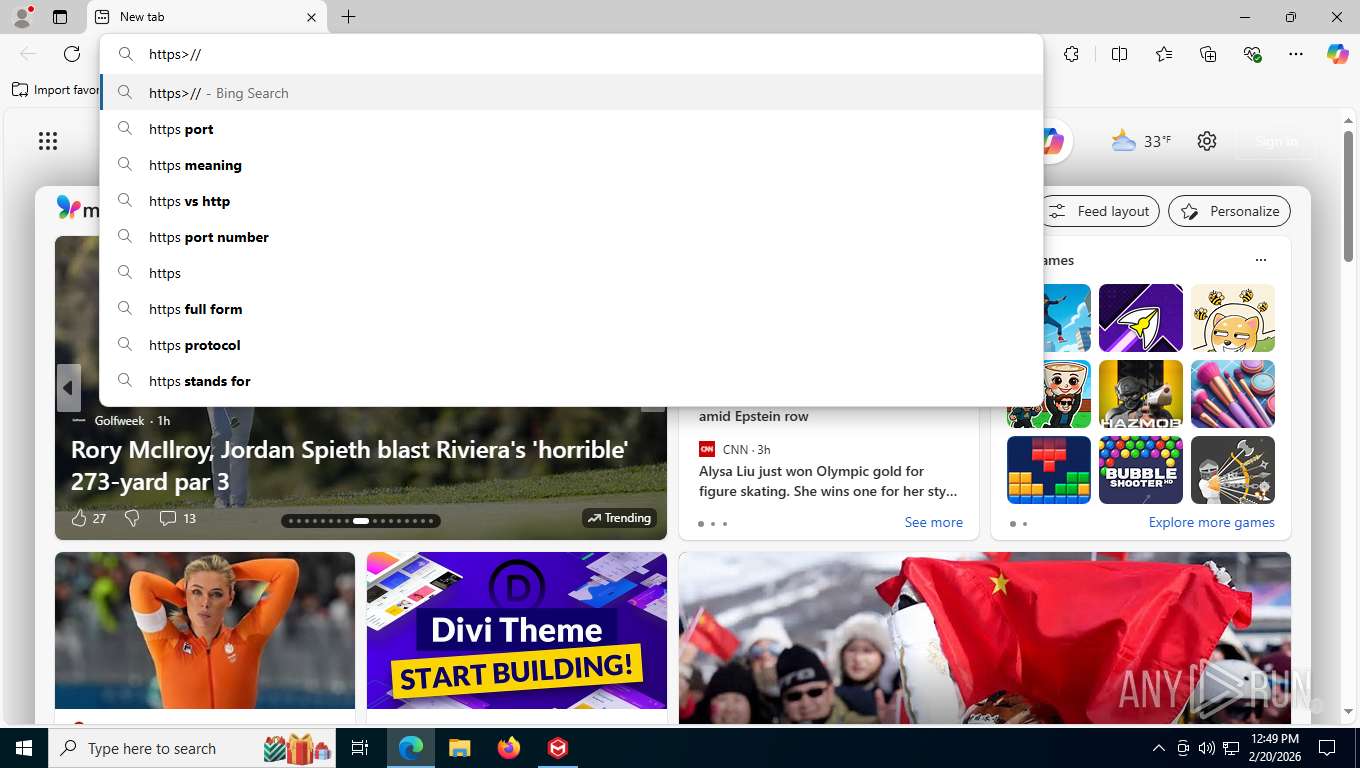Viewport: 1360px width, 768px height.
Task: Open the Tetris blocks game thumbnail
Action: pos(1049,470)
